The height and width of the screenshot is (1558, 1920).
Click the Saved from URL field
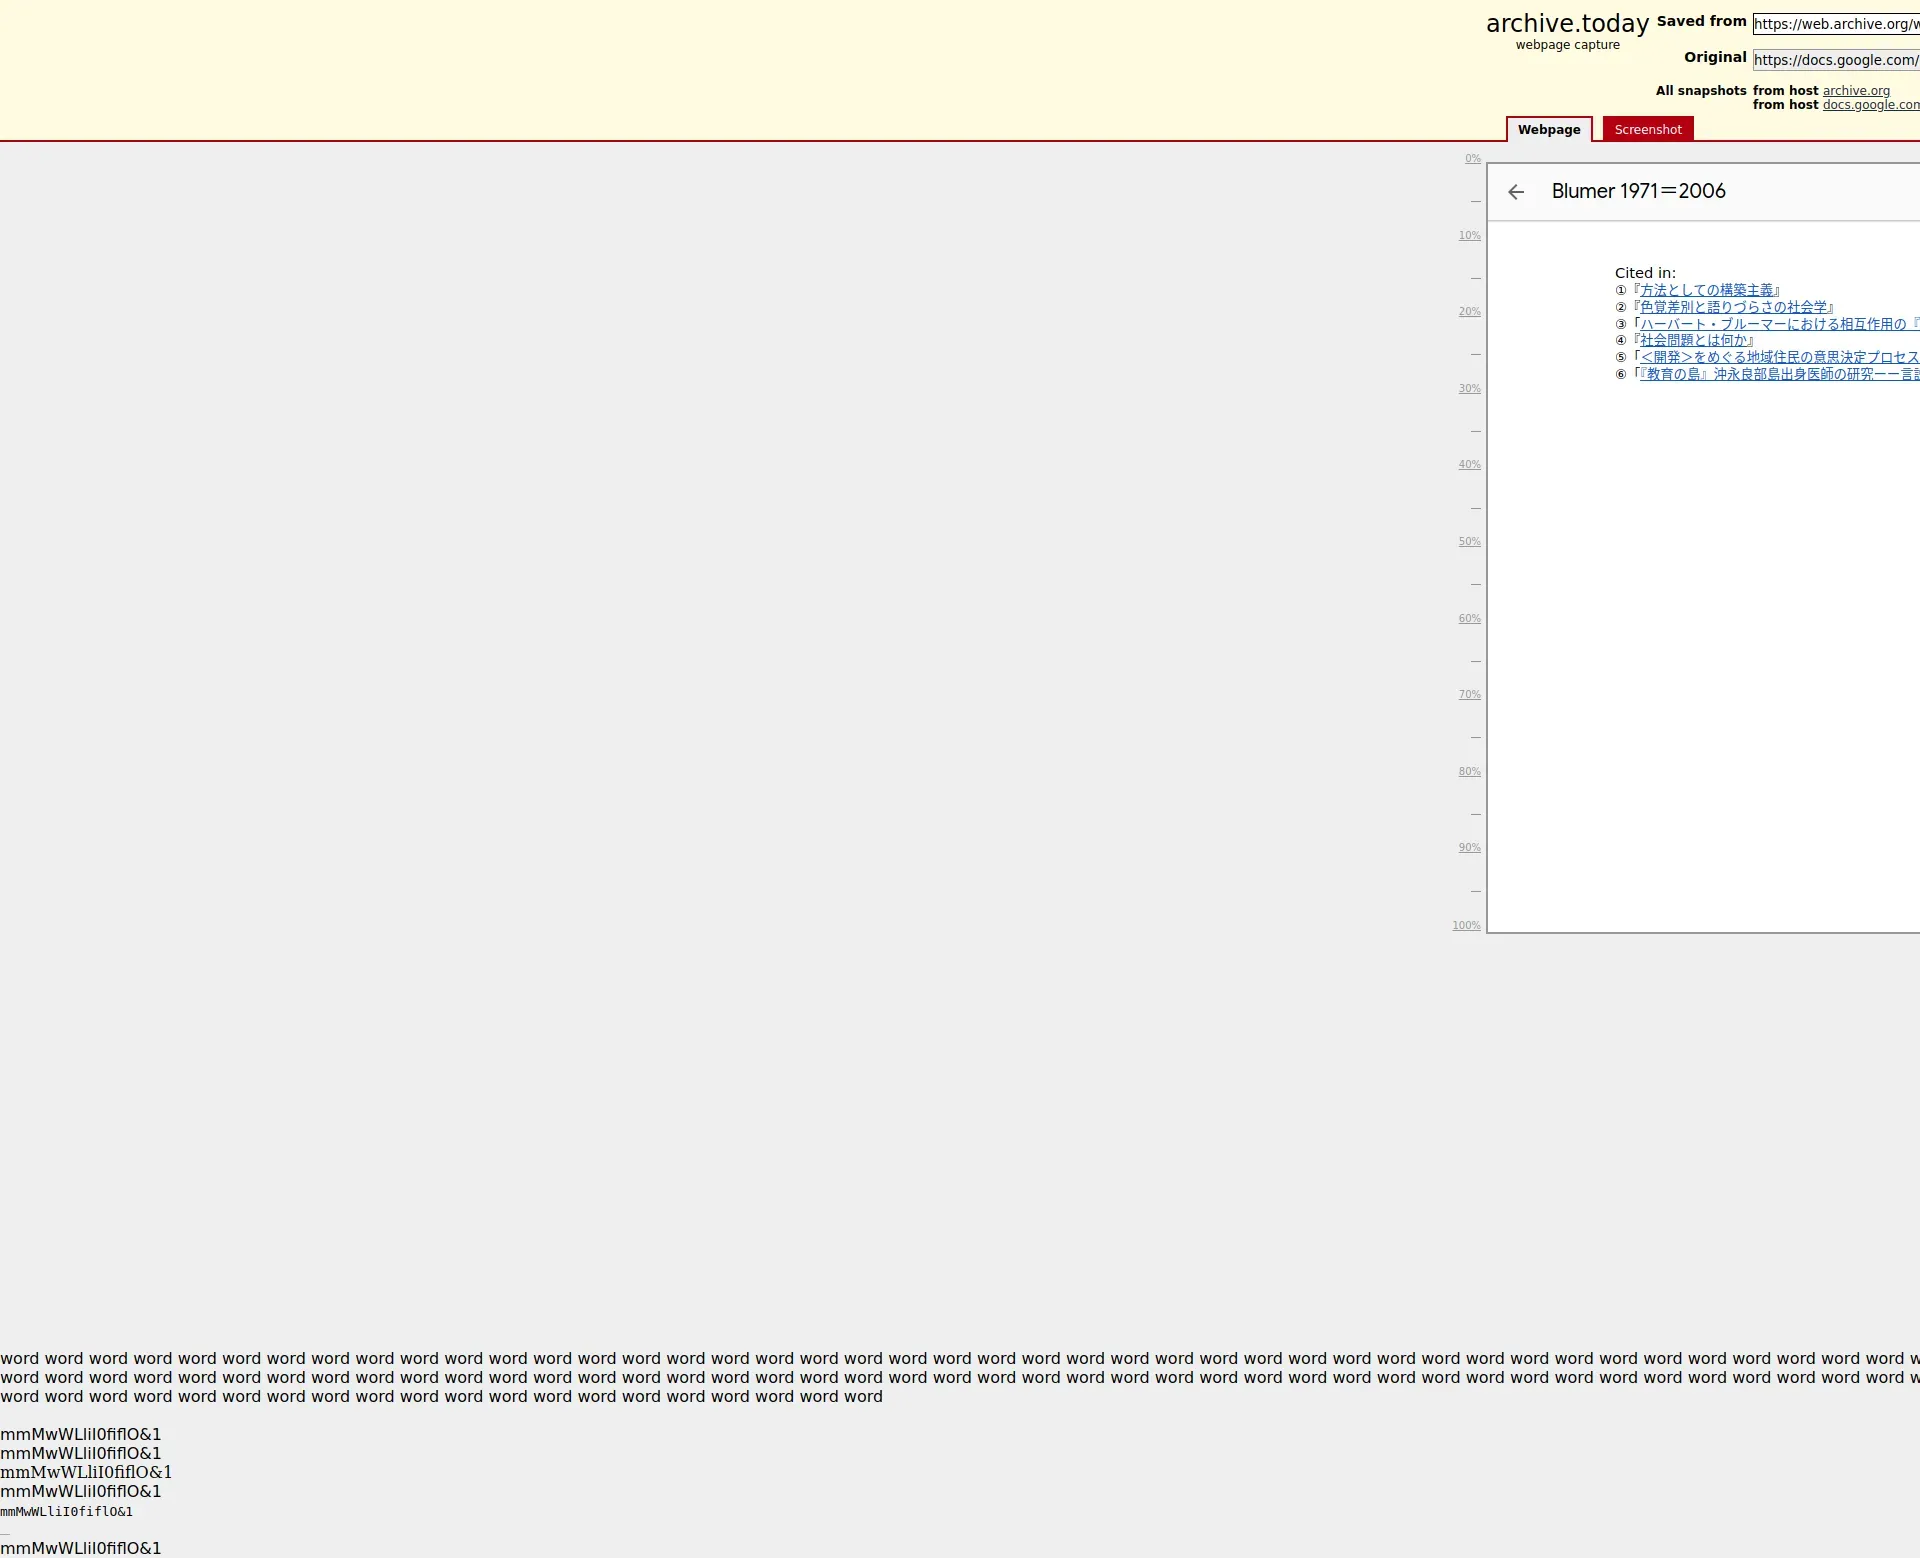[1835, 24]
